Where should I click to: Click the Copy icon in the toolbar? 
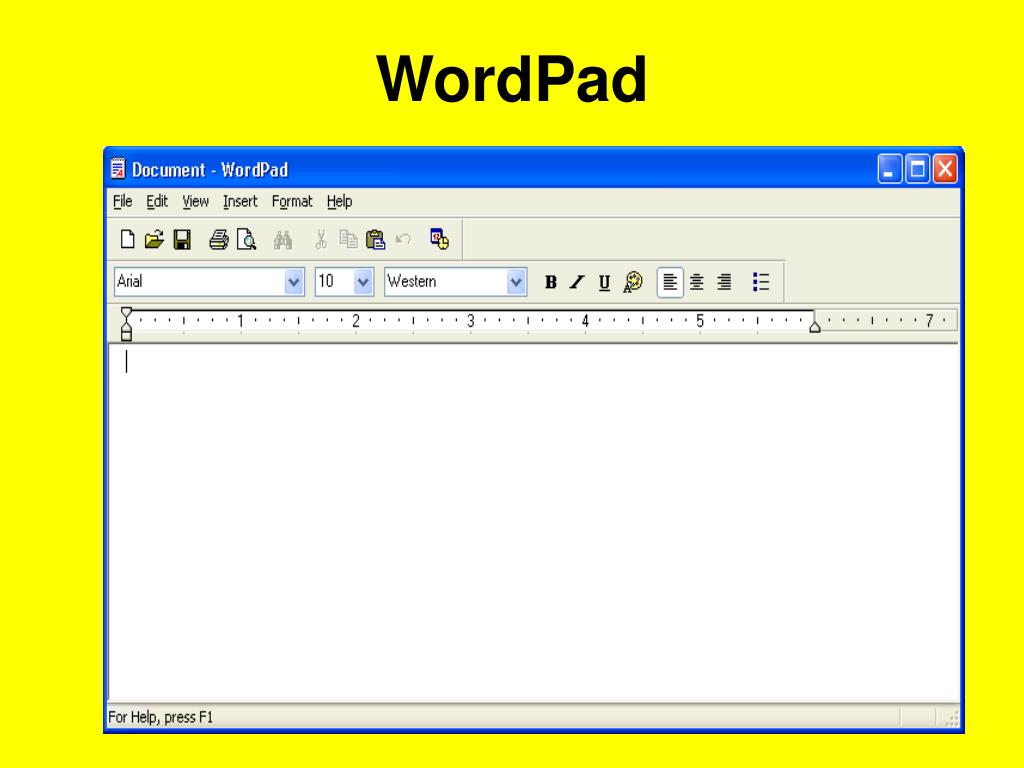click(x=348, y=240)
